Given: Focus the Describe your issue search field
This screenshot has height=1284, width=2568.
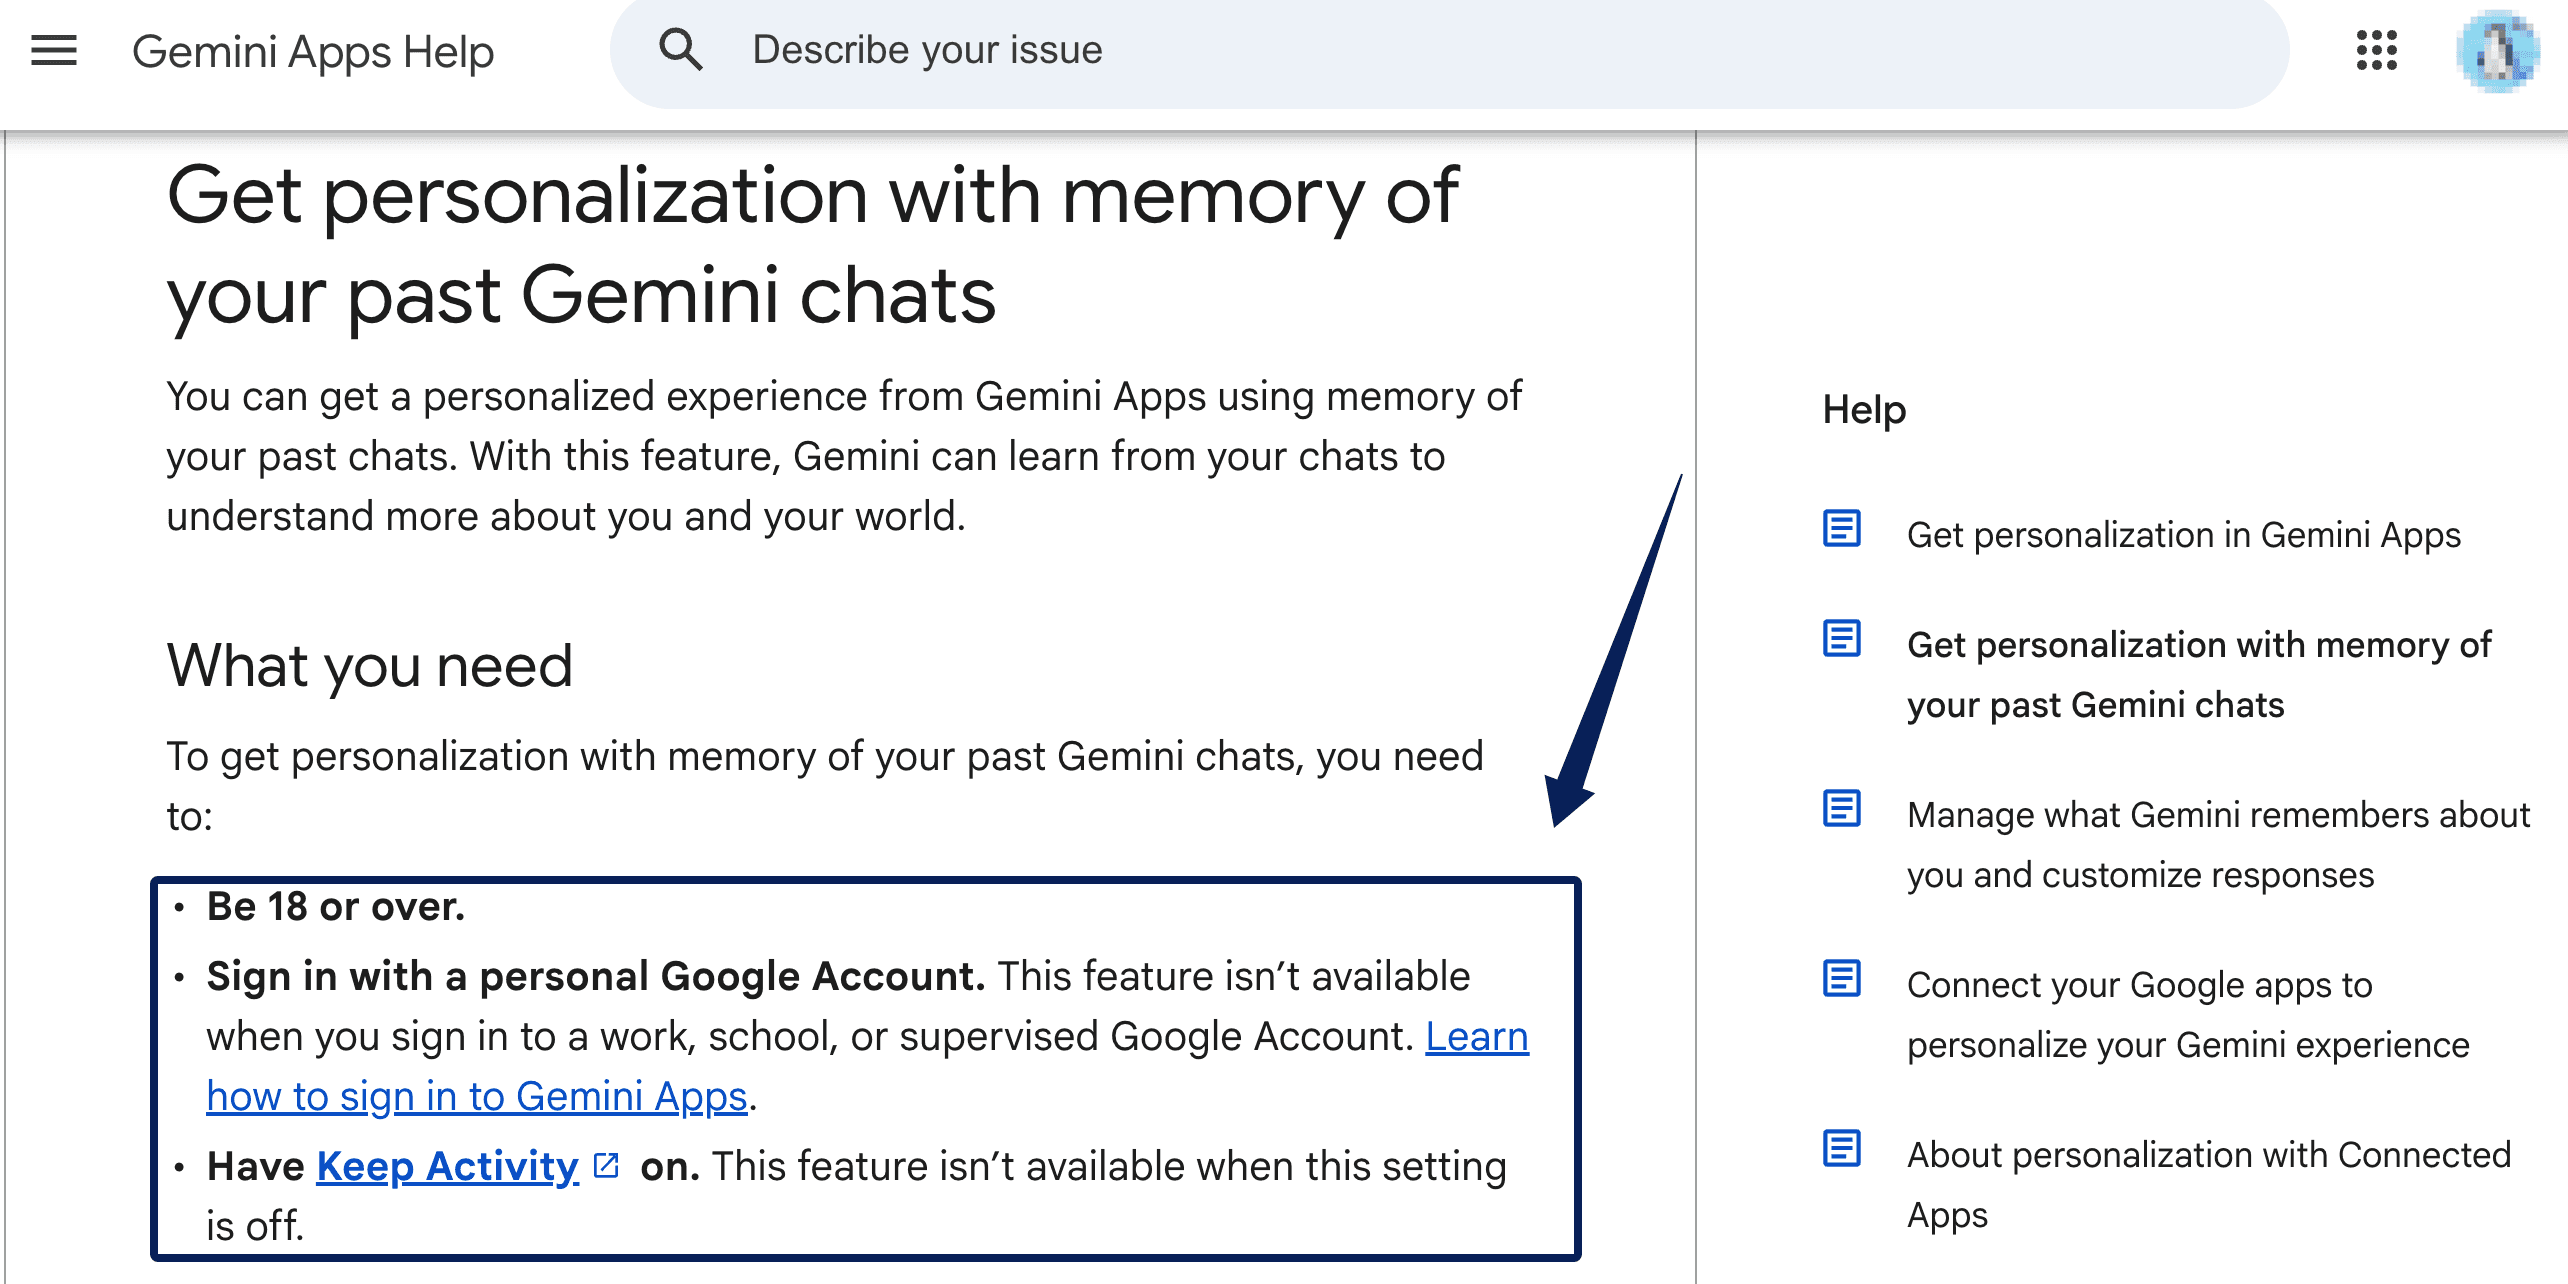Looking at the screenshot, I should (1449, 50).
